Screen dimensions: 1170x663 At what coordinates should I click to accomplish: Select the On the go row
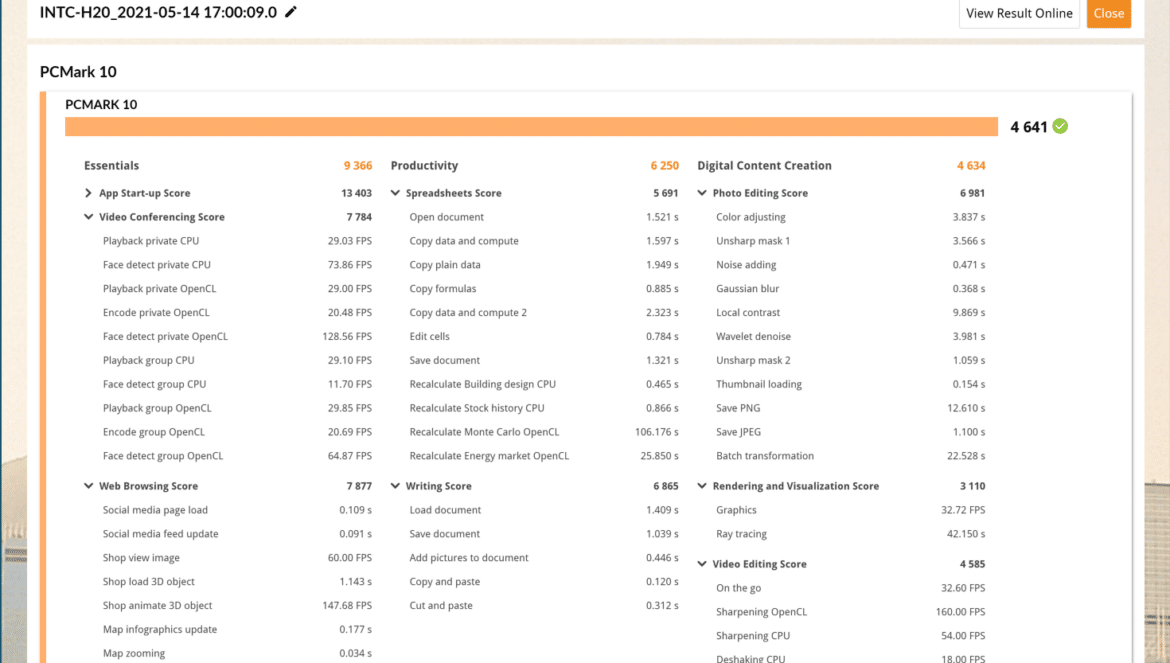point(851,588)
